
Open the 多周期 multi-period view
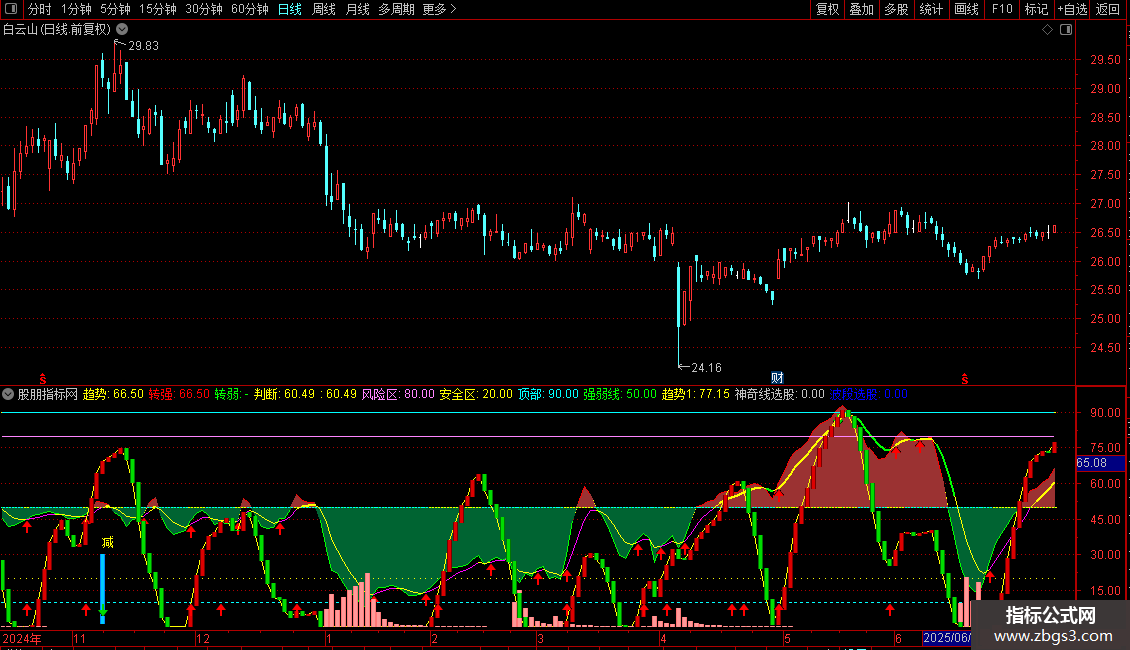coord(396,9)
